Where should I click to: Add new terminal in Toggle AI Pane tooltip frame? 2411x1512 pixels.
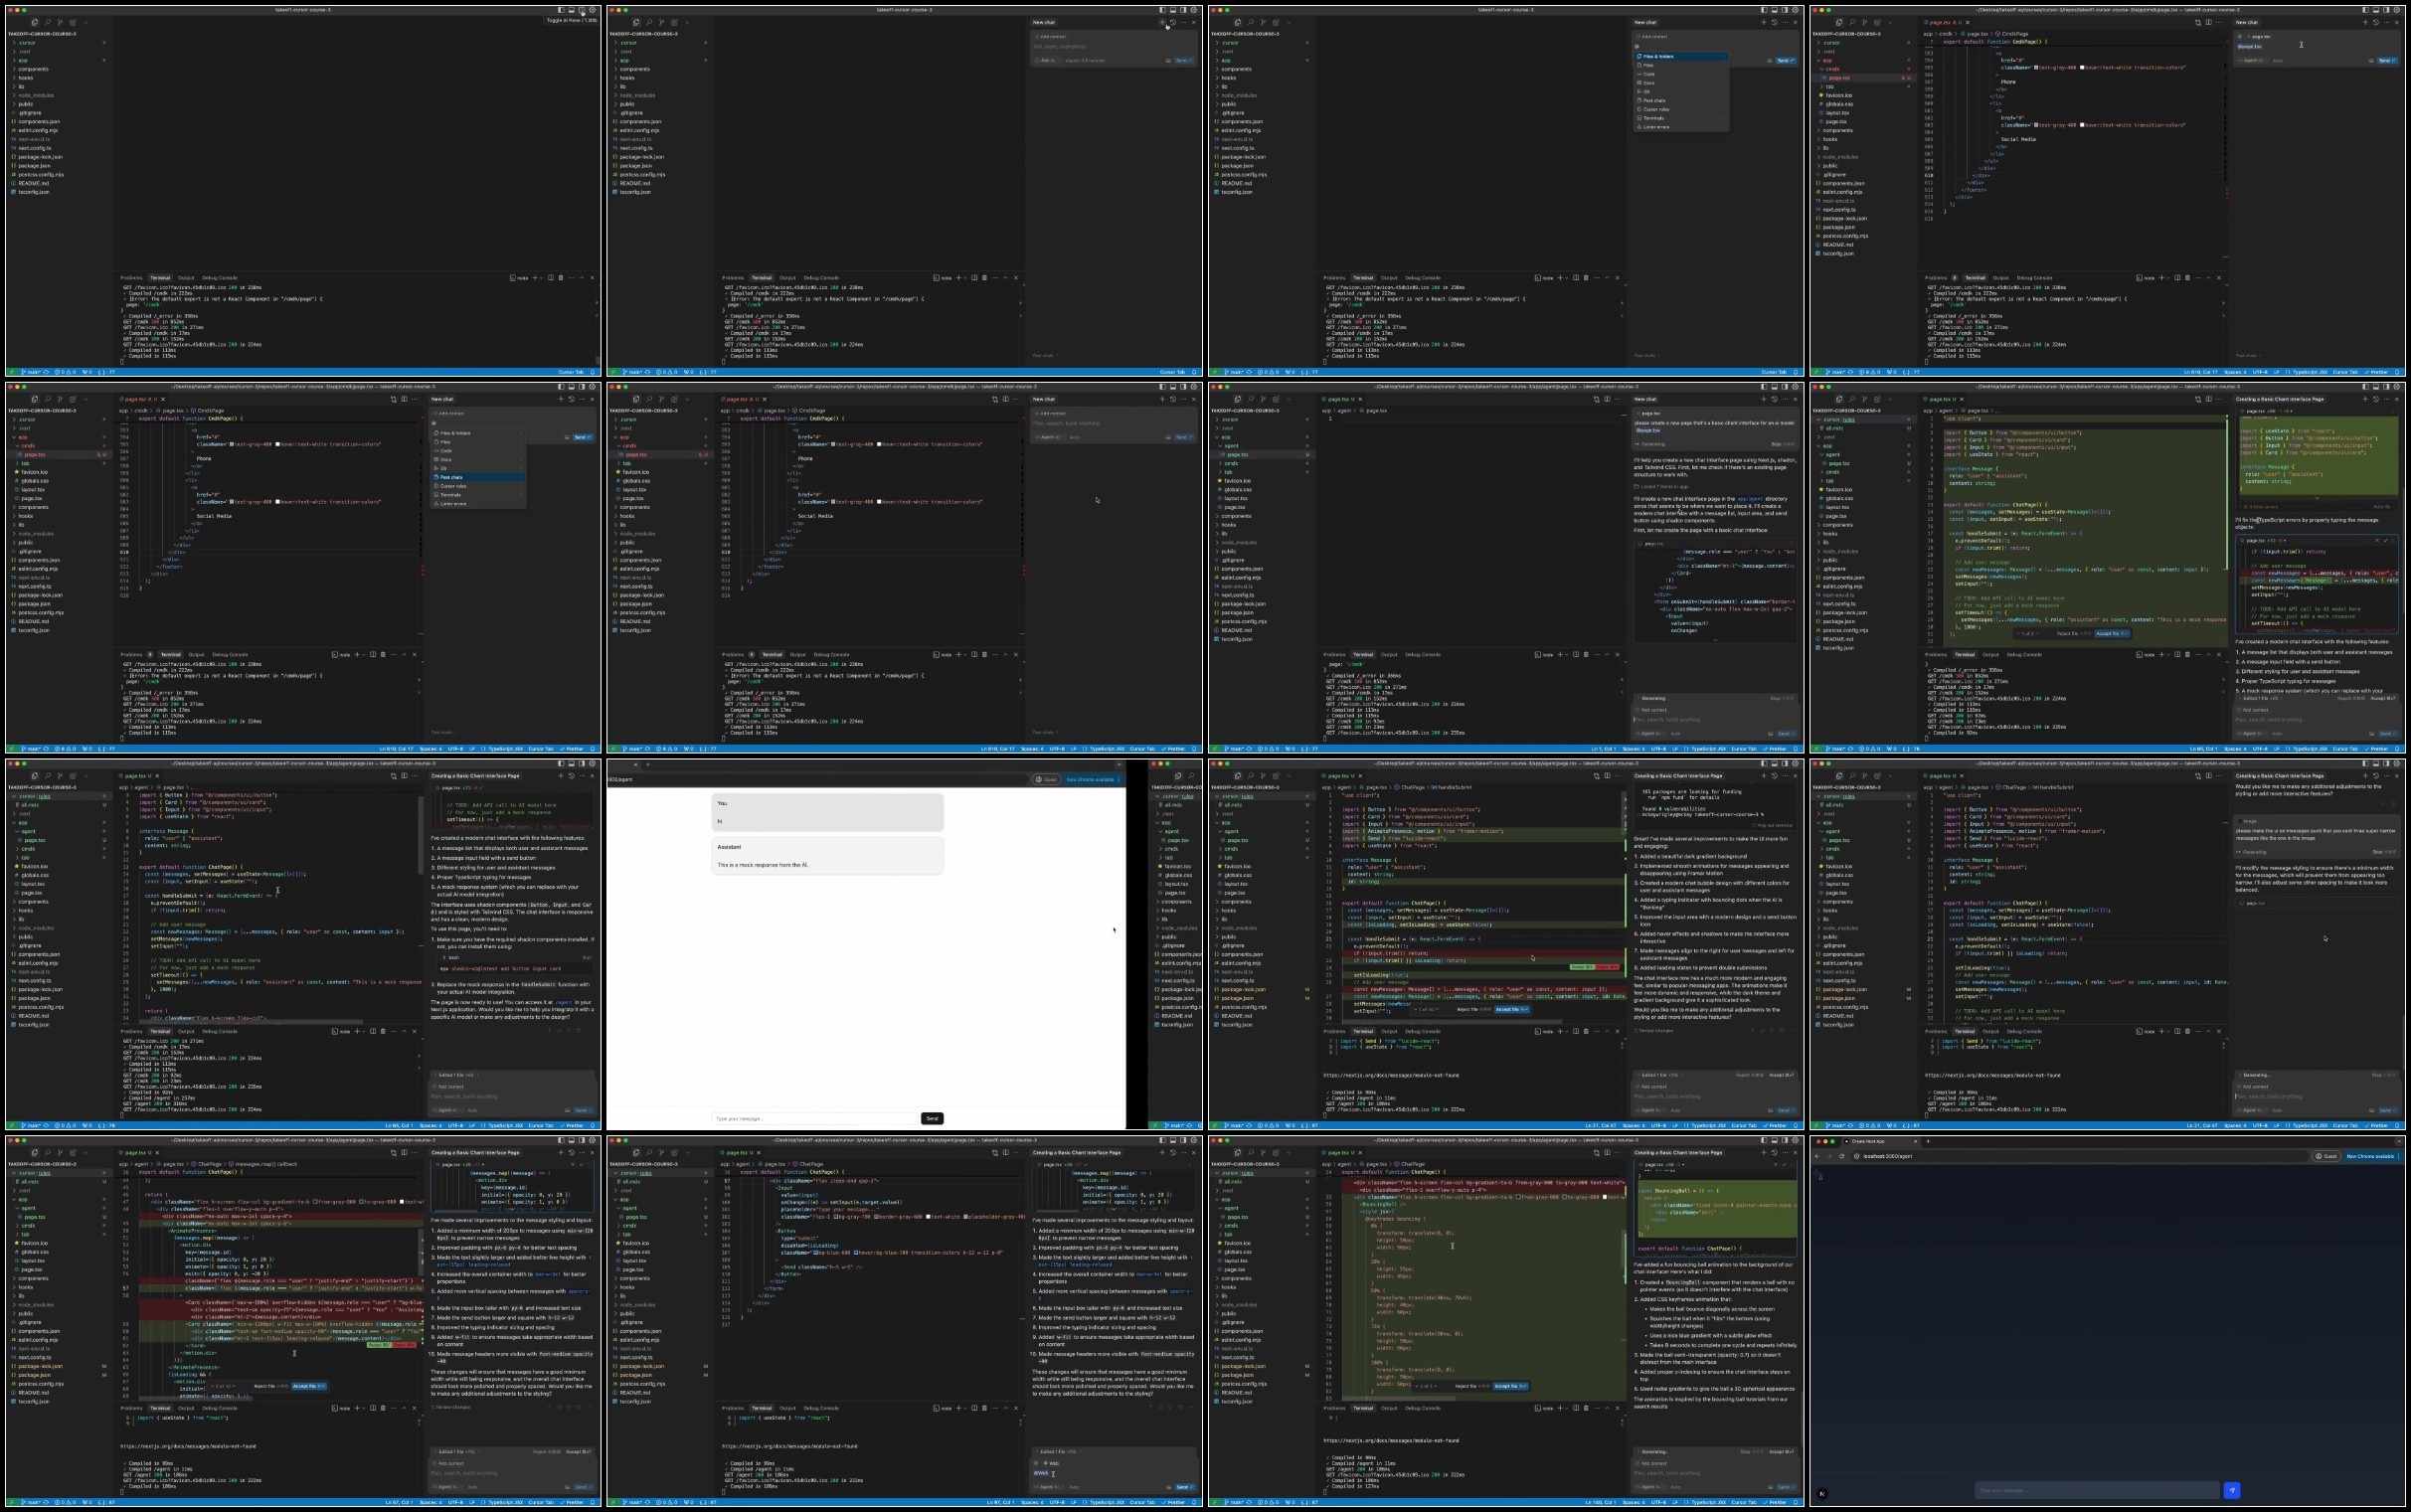coord(535,278)
